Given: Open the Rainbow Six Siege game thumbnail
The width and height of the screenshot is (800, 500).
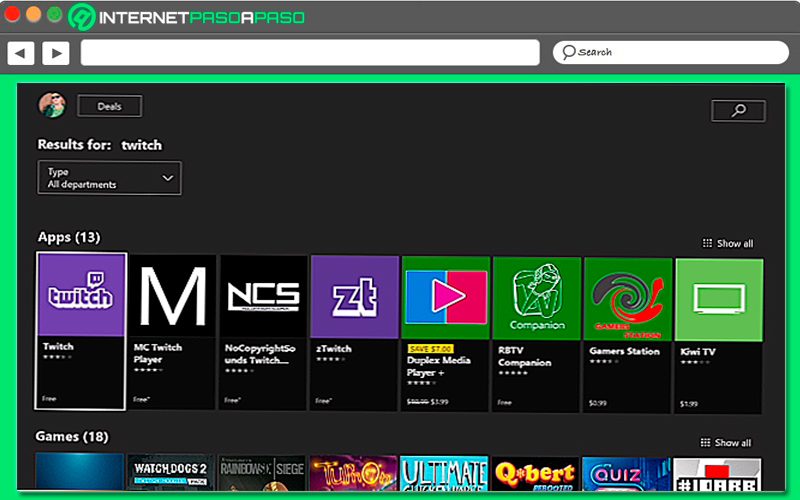Looking at the screenshot, I should [262, 473].
